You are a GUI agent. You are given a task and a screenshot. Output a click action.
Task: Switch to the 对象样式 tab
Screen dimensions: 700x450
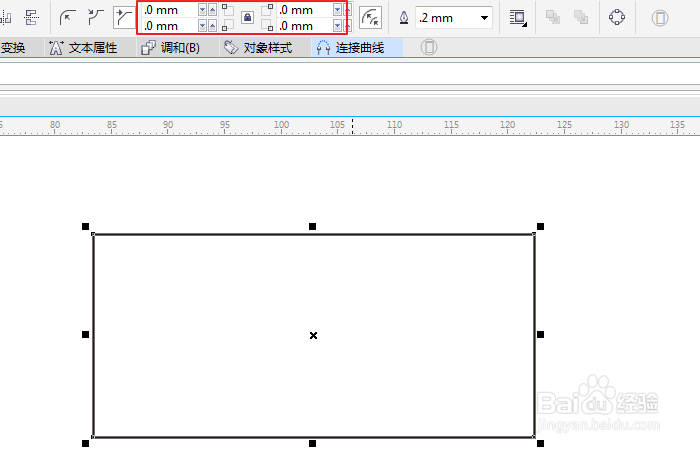[266, 47]
